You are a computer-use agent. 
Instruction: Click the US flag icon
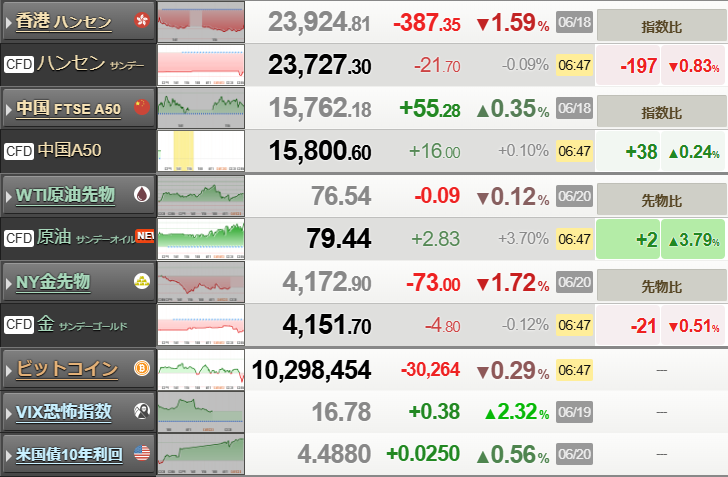[x=142, y=453]
